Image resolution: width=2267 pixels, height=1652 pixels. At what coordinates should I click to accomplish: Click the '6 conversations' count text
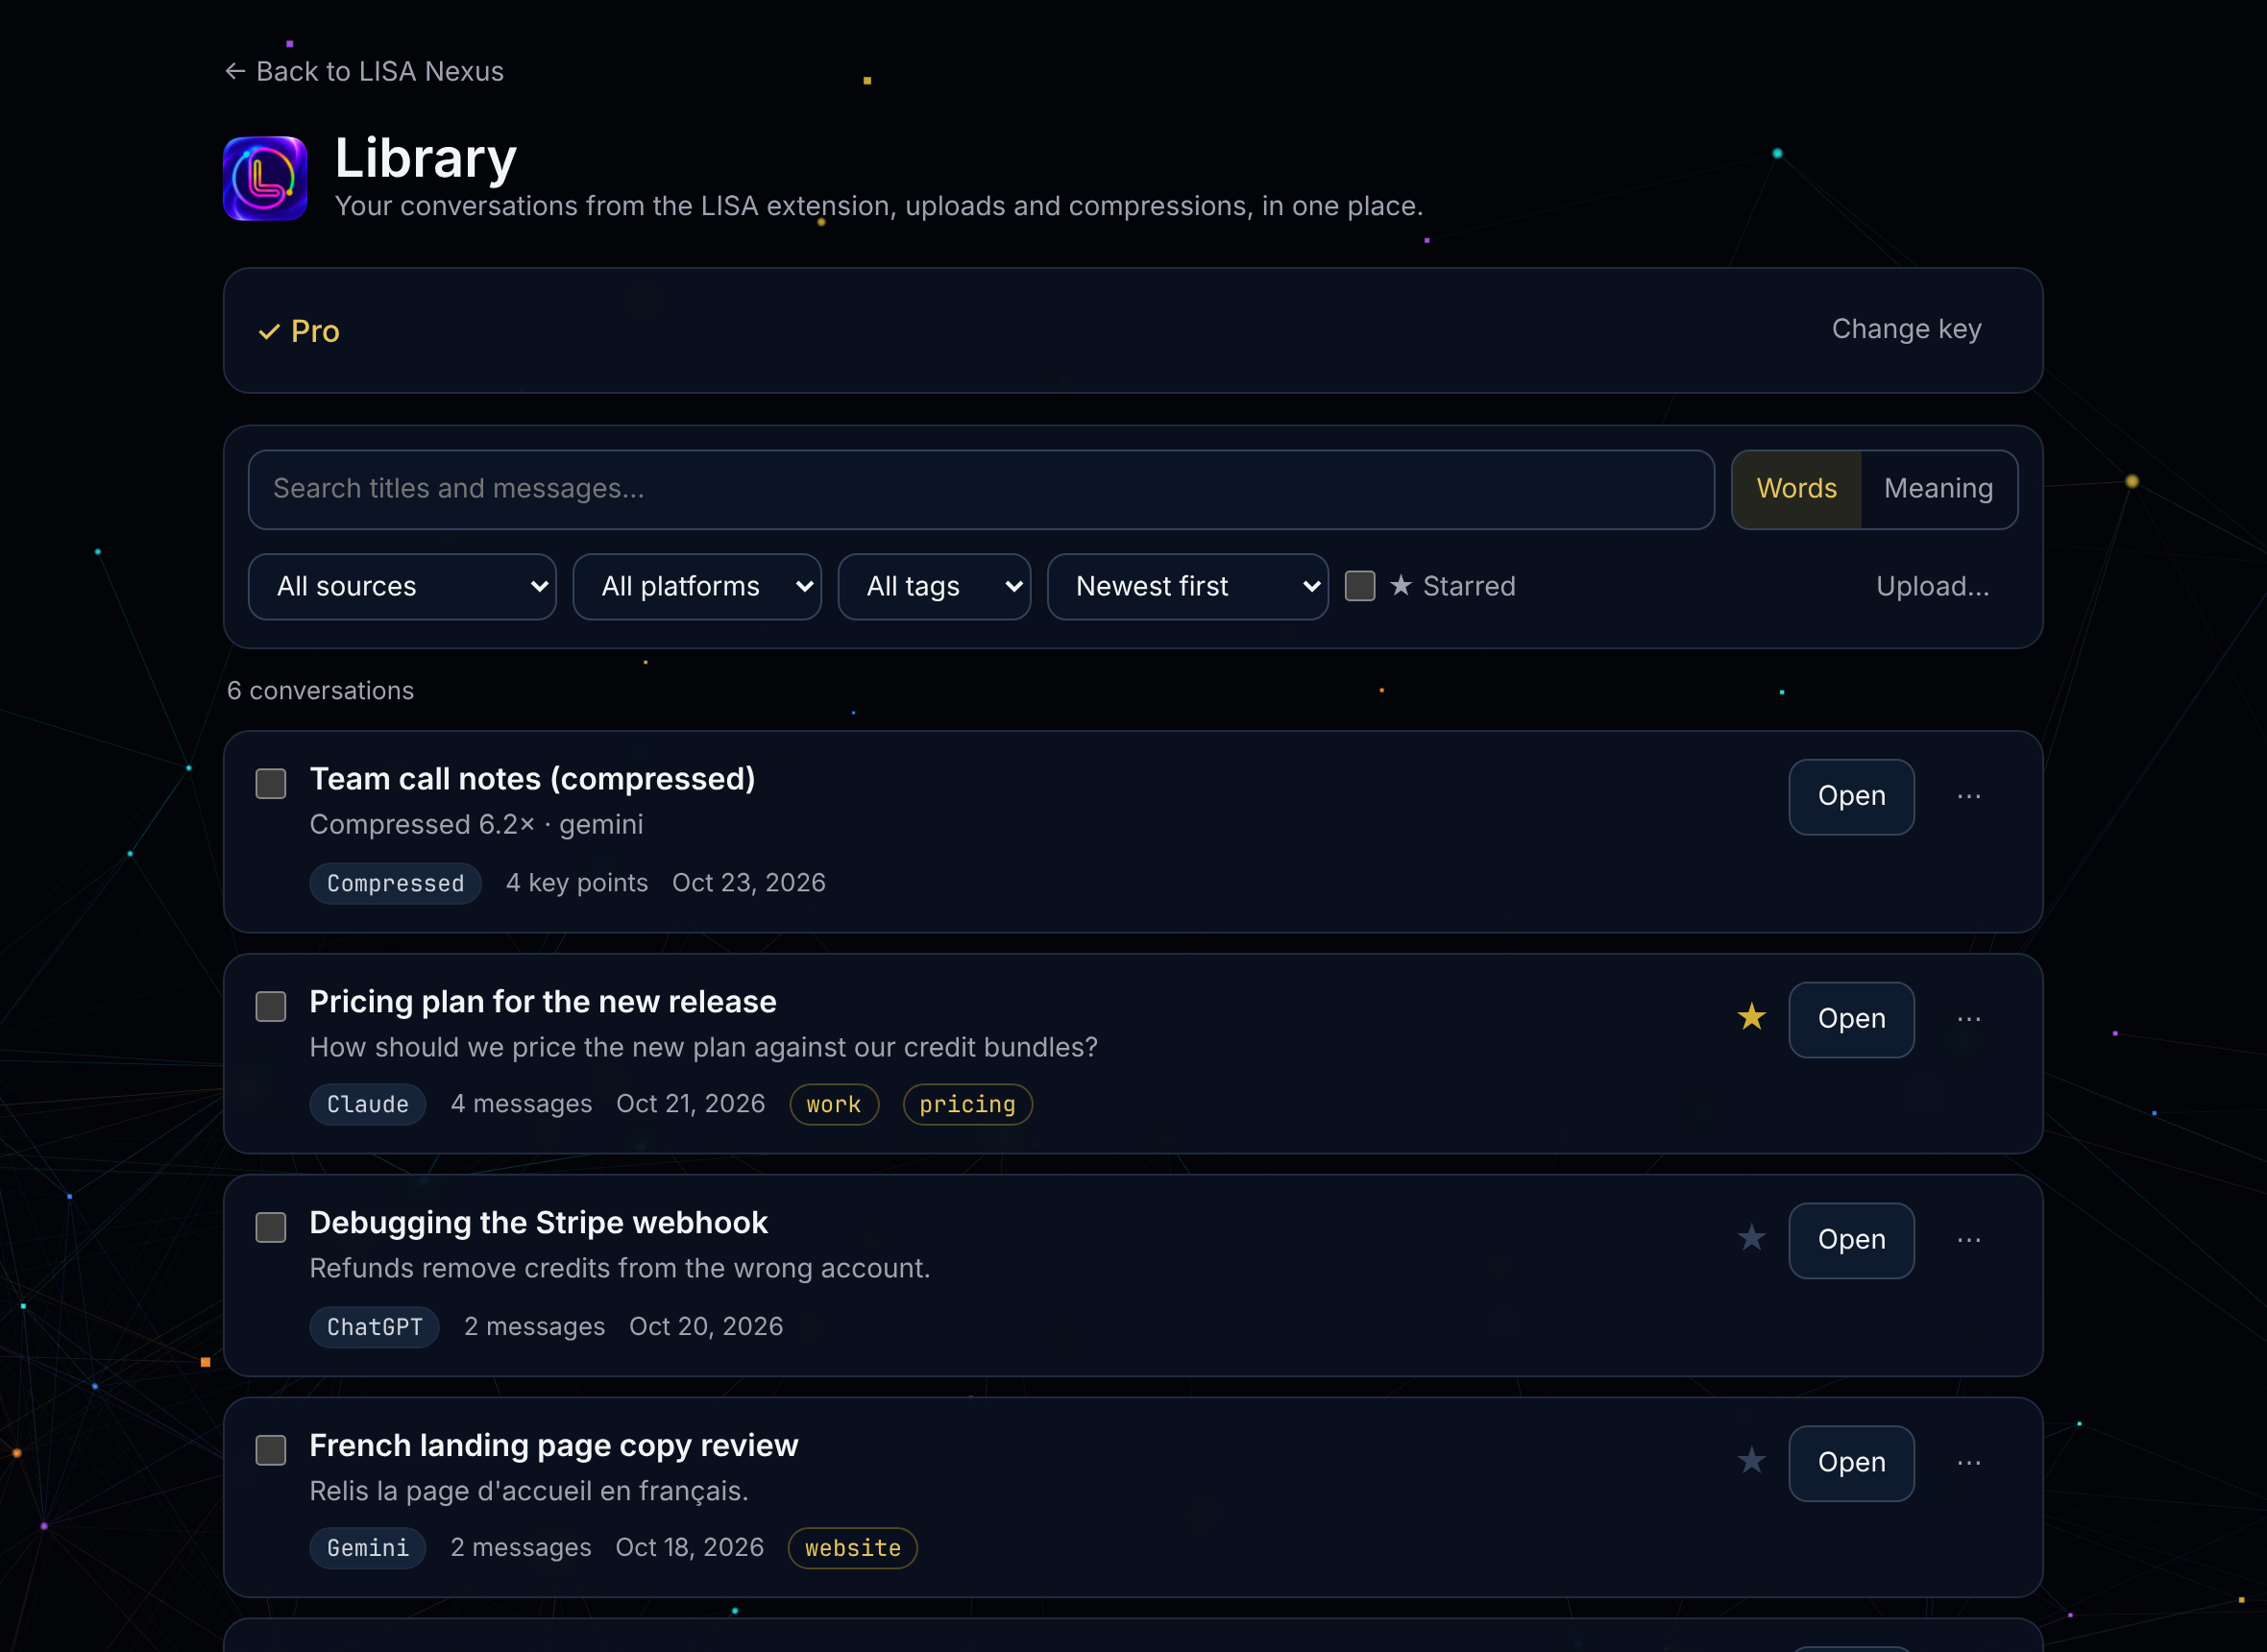[x=320, y=691]
